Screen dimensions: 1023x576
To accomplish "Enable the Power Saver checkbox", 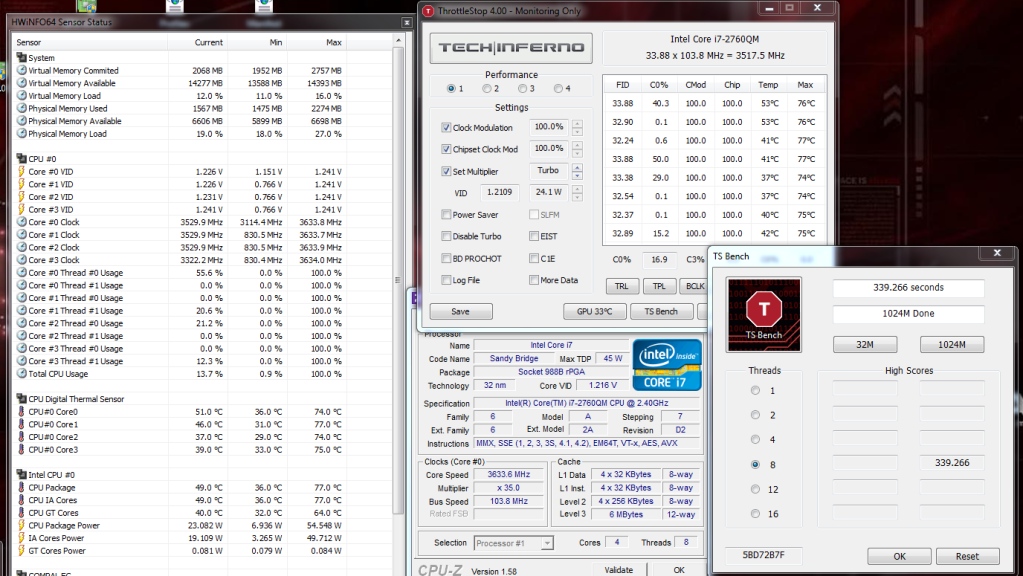I will point(446,215).
